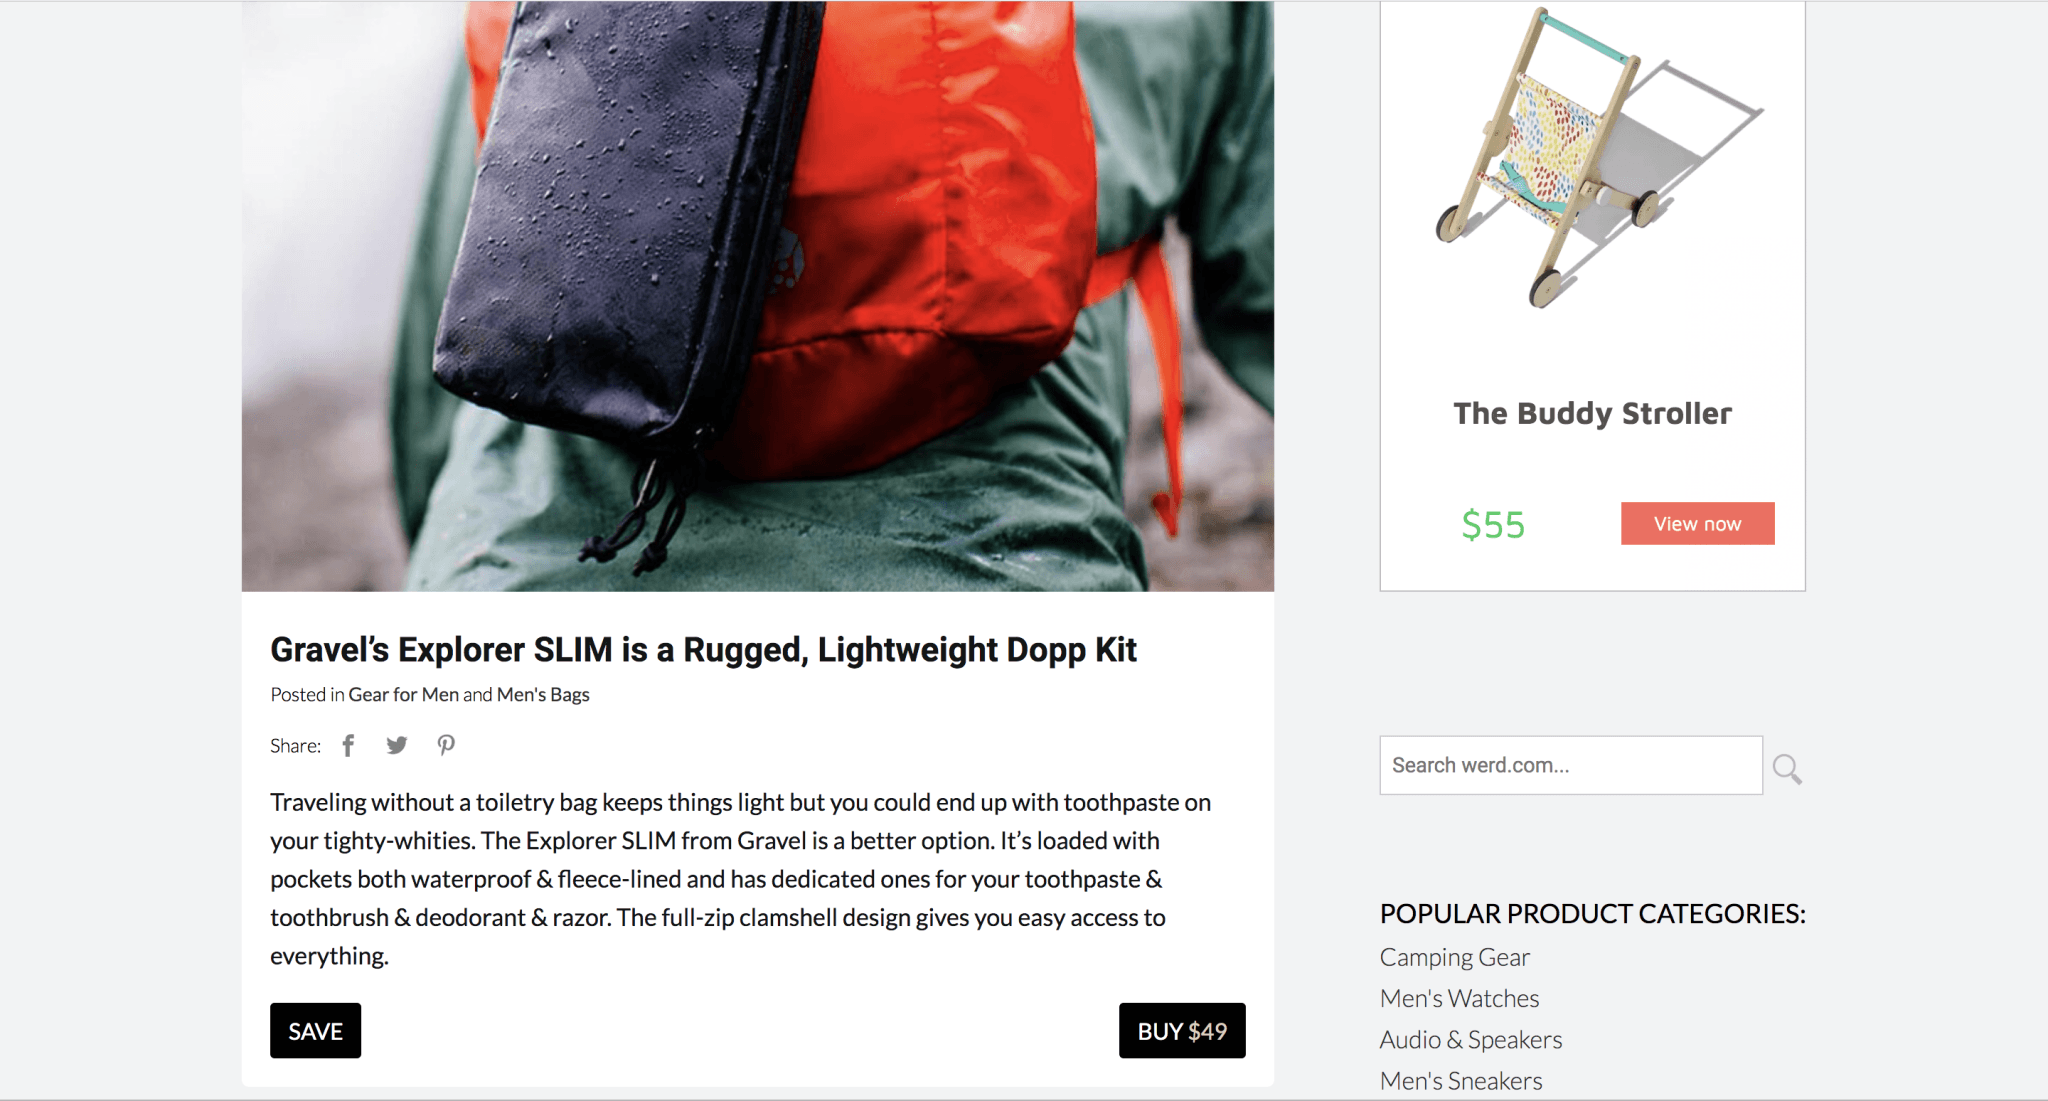Click the Dopp kit backpack photo
This screenshot has width=2048, height=1101.
758,296
